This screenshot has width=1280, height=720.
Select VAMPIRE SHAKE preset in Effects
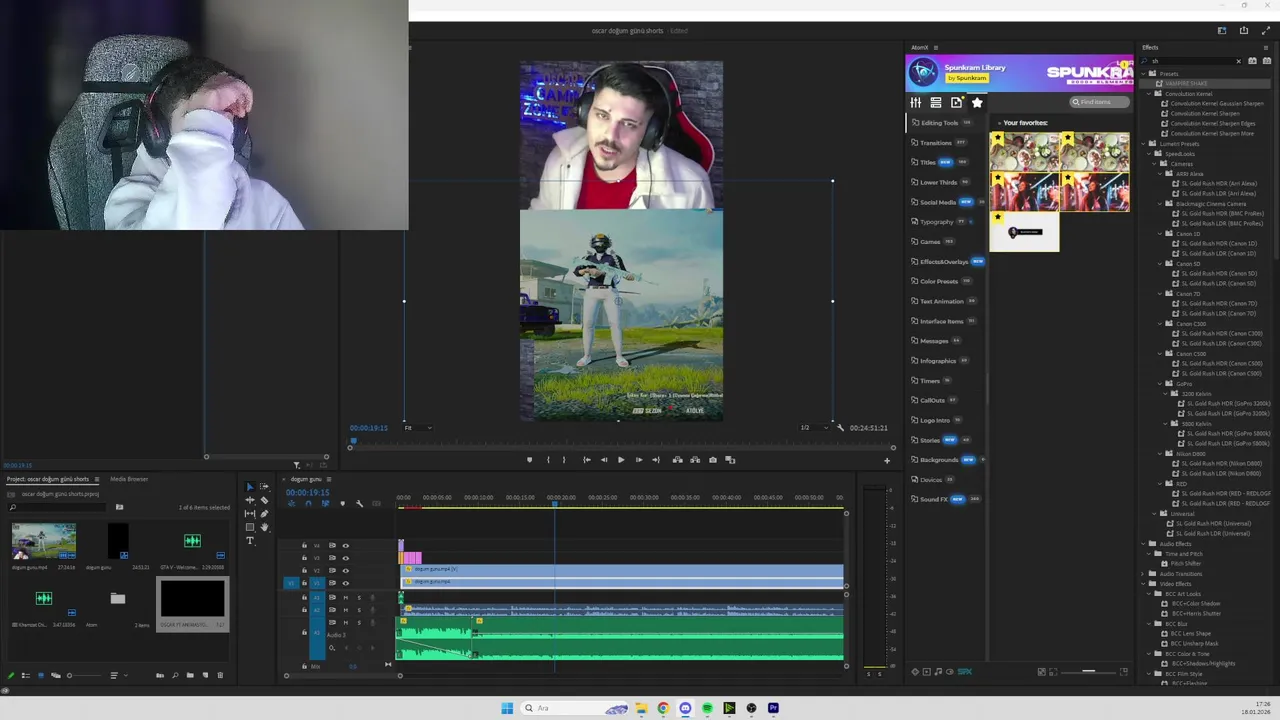click(1185, 83)
